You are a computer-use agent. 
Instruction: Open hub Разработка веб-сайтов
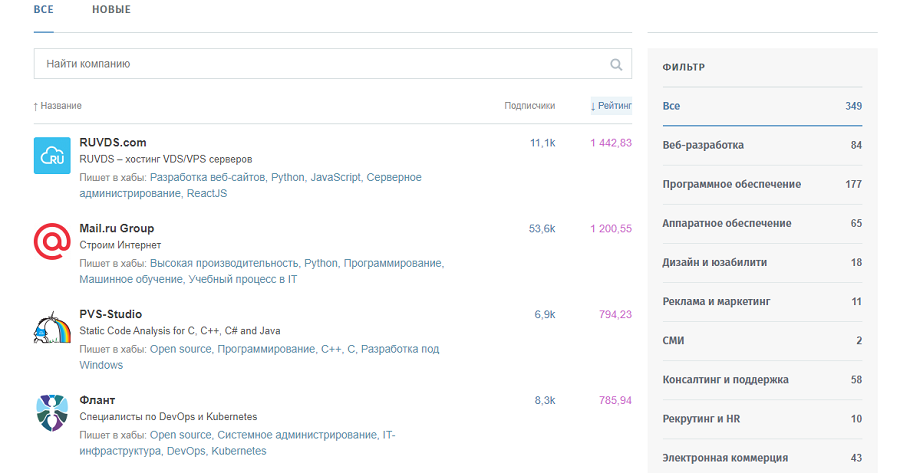pos(207,177)
